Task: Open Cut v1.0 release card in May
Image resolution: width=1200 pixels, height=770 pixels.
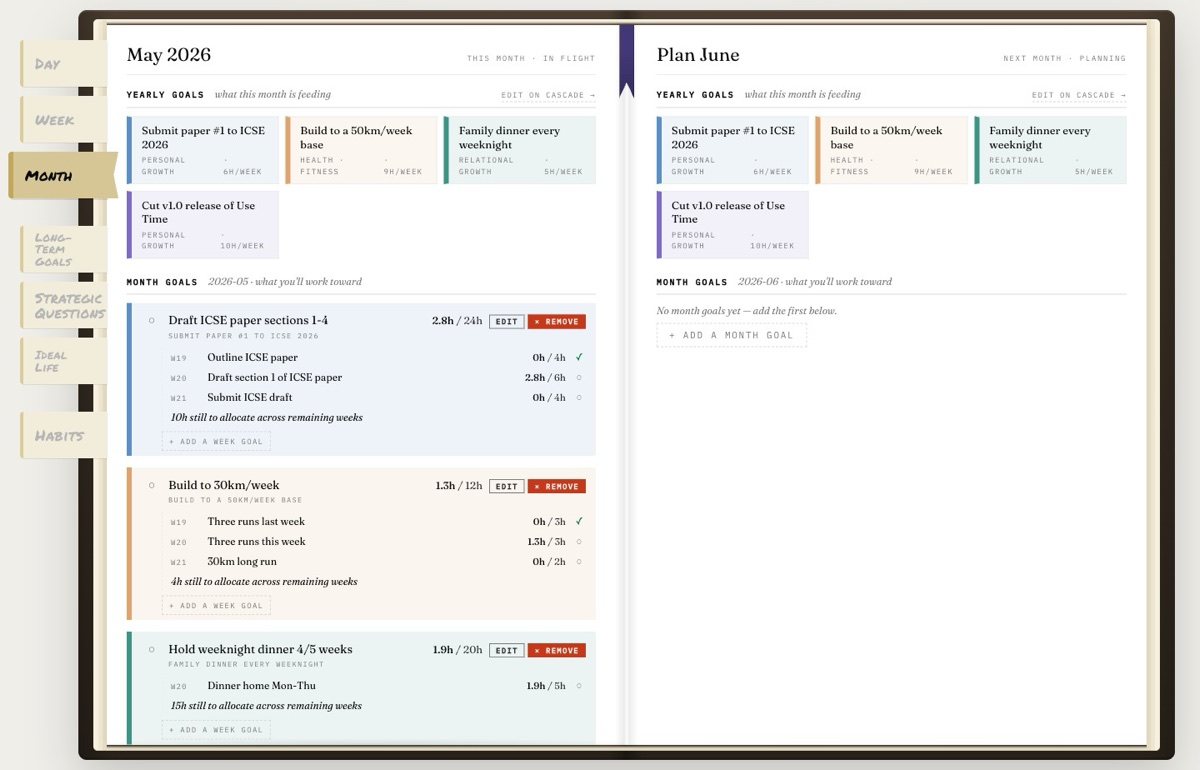Action: [x=203, y=225]
